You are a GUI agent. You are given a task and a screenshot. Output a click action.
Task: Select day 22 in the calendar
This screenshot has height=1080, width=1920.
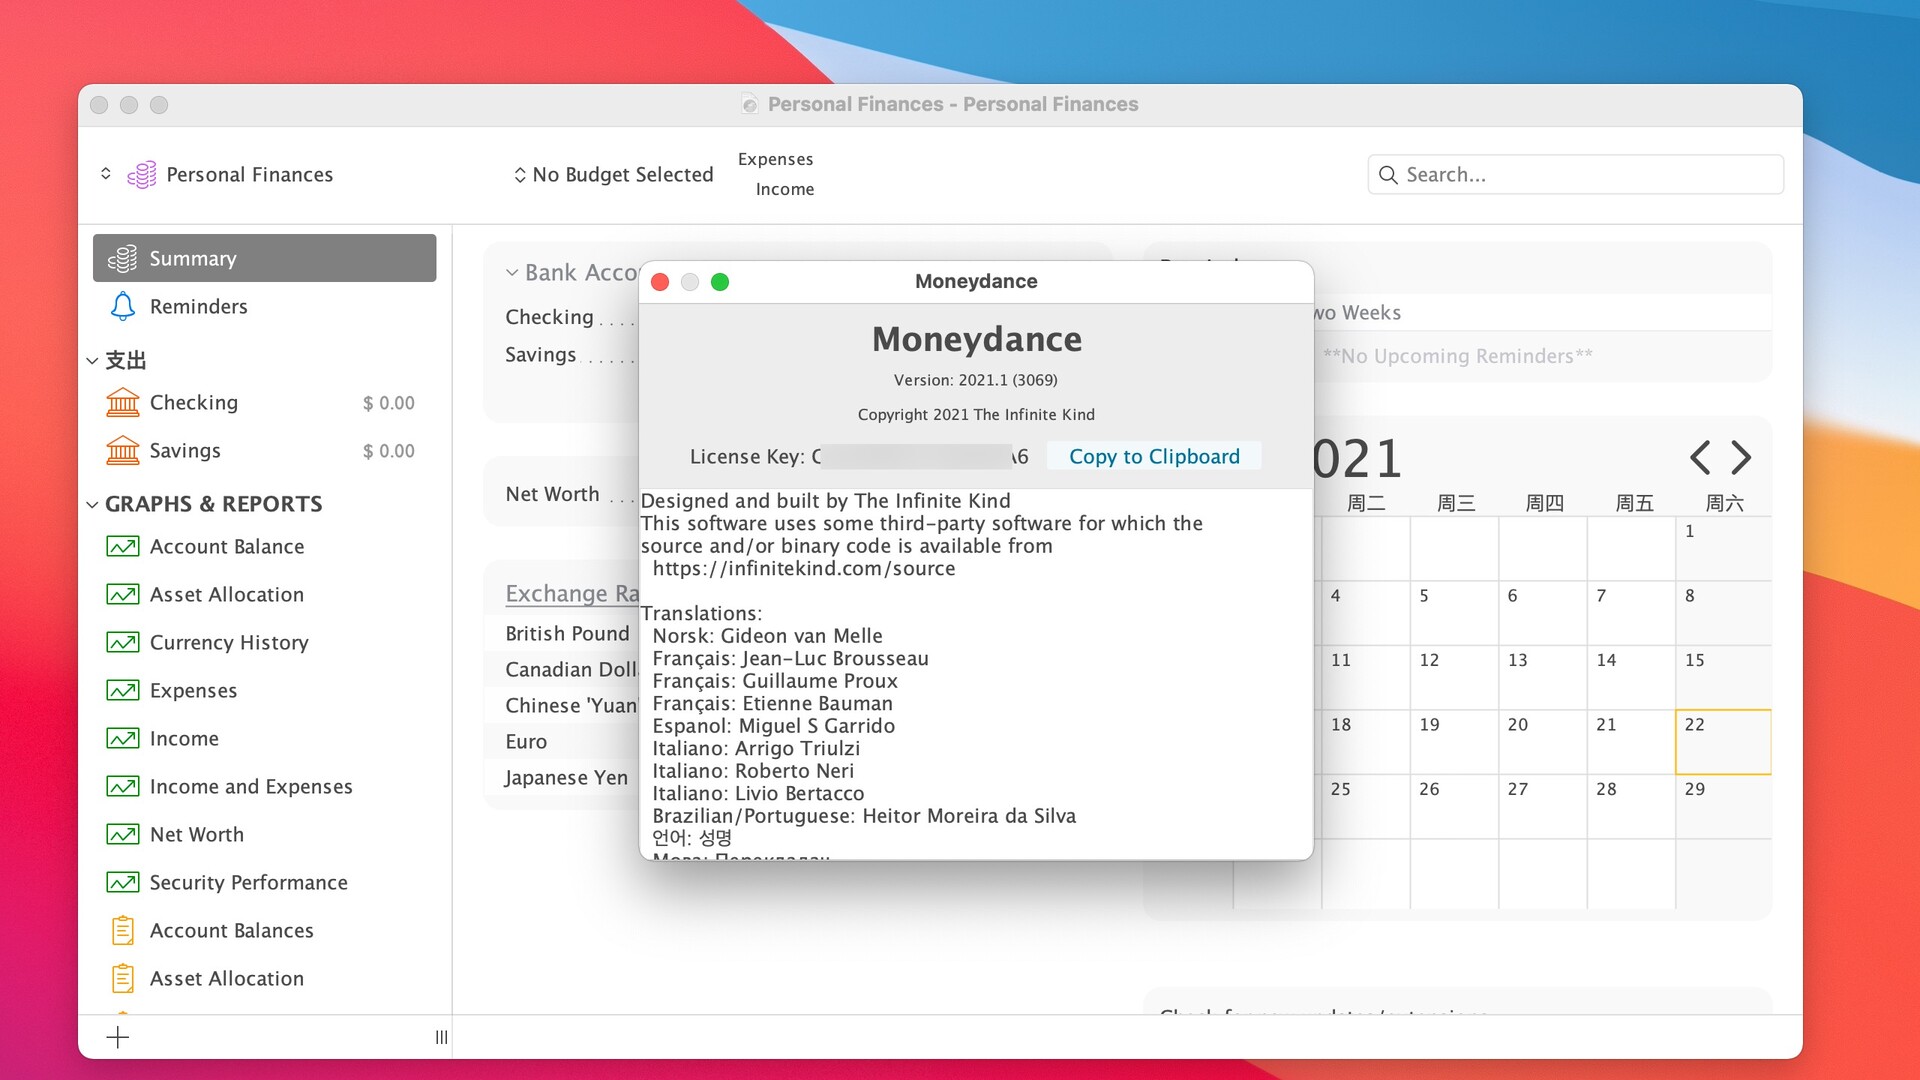tap(1722, 742)
